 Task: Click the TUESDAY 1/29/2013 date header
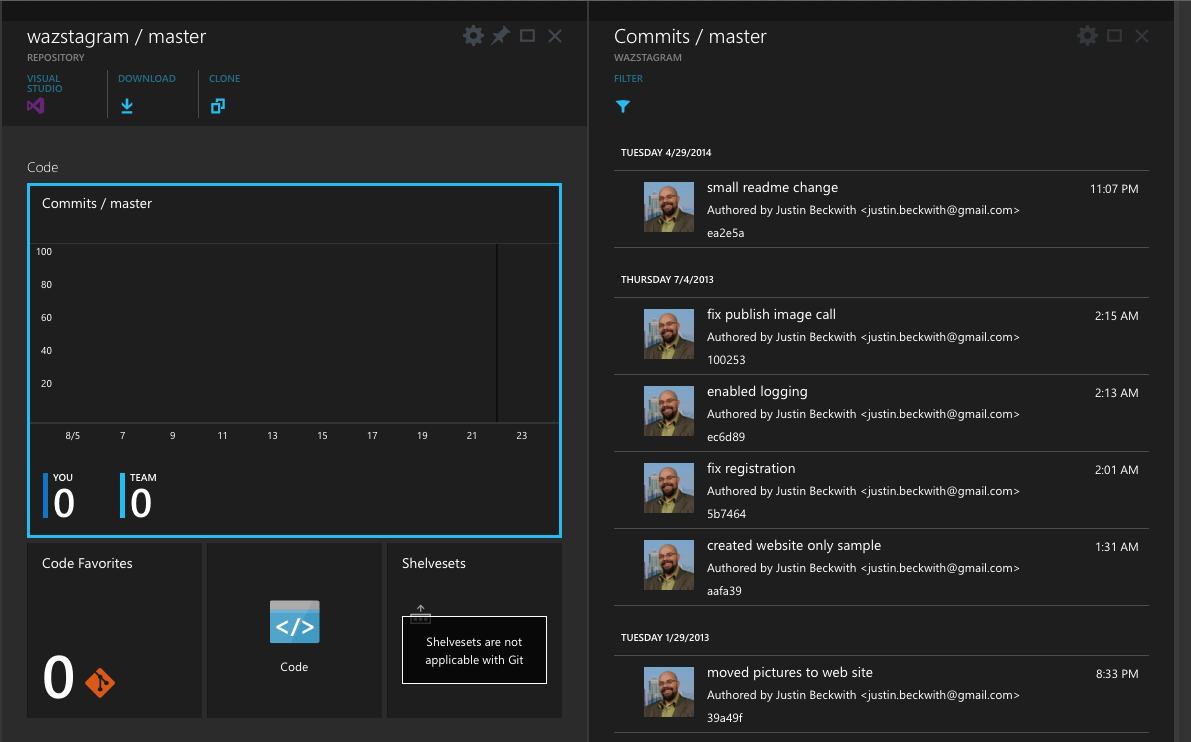665,637
